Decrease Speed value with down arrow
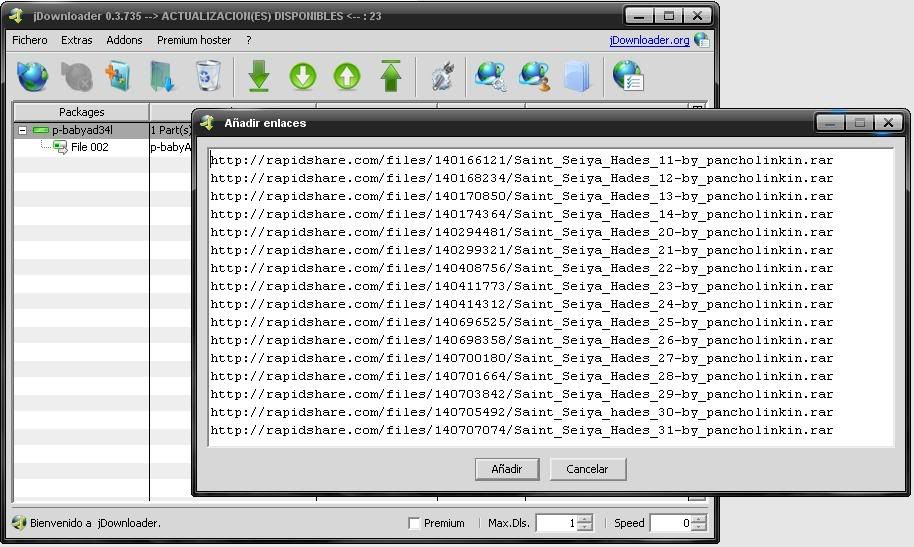 click(x=700, y=527)
